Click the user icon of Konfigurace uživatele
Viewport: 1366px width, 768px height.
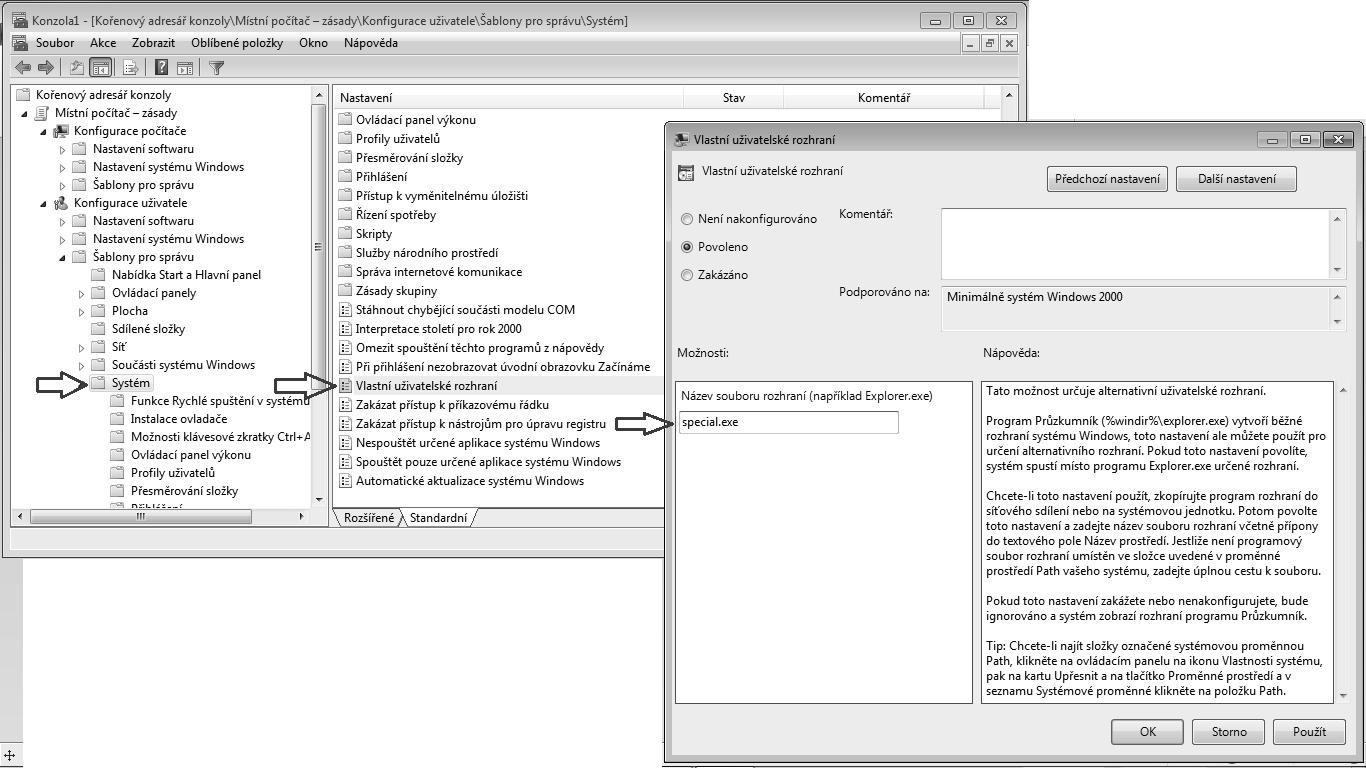[x=62, y=203]
